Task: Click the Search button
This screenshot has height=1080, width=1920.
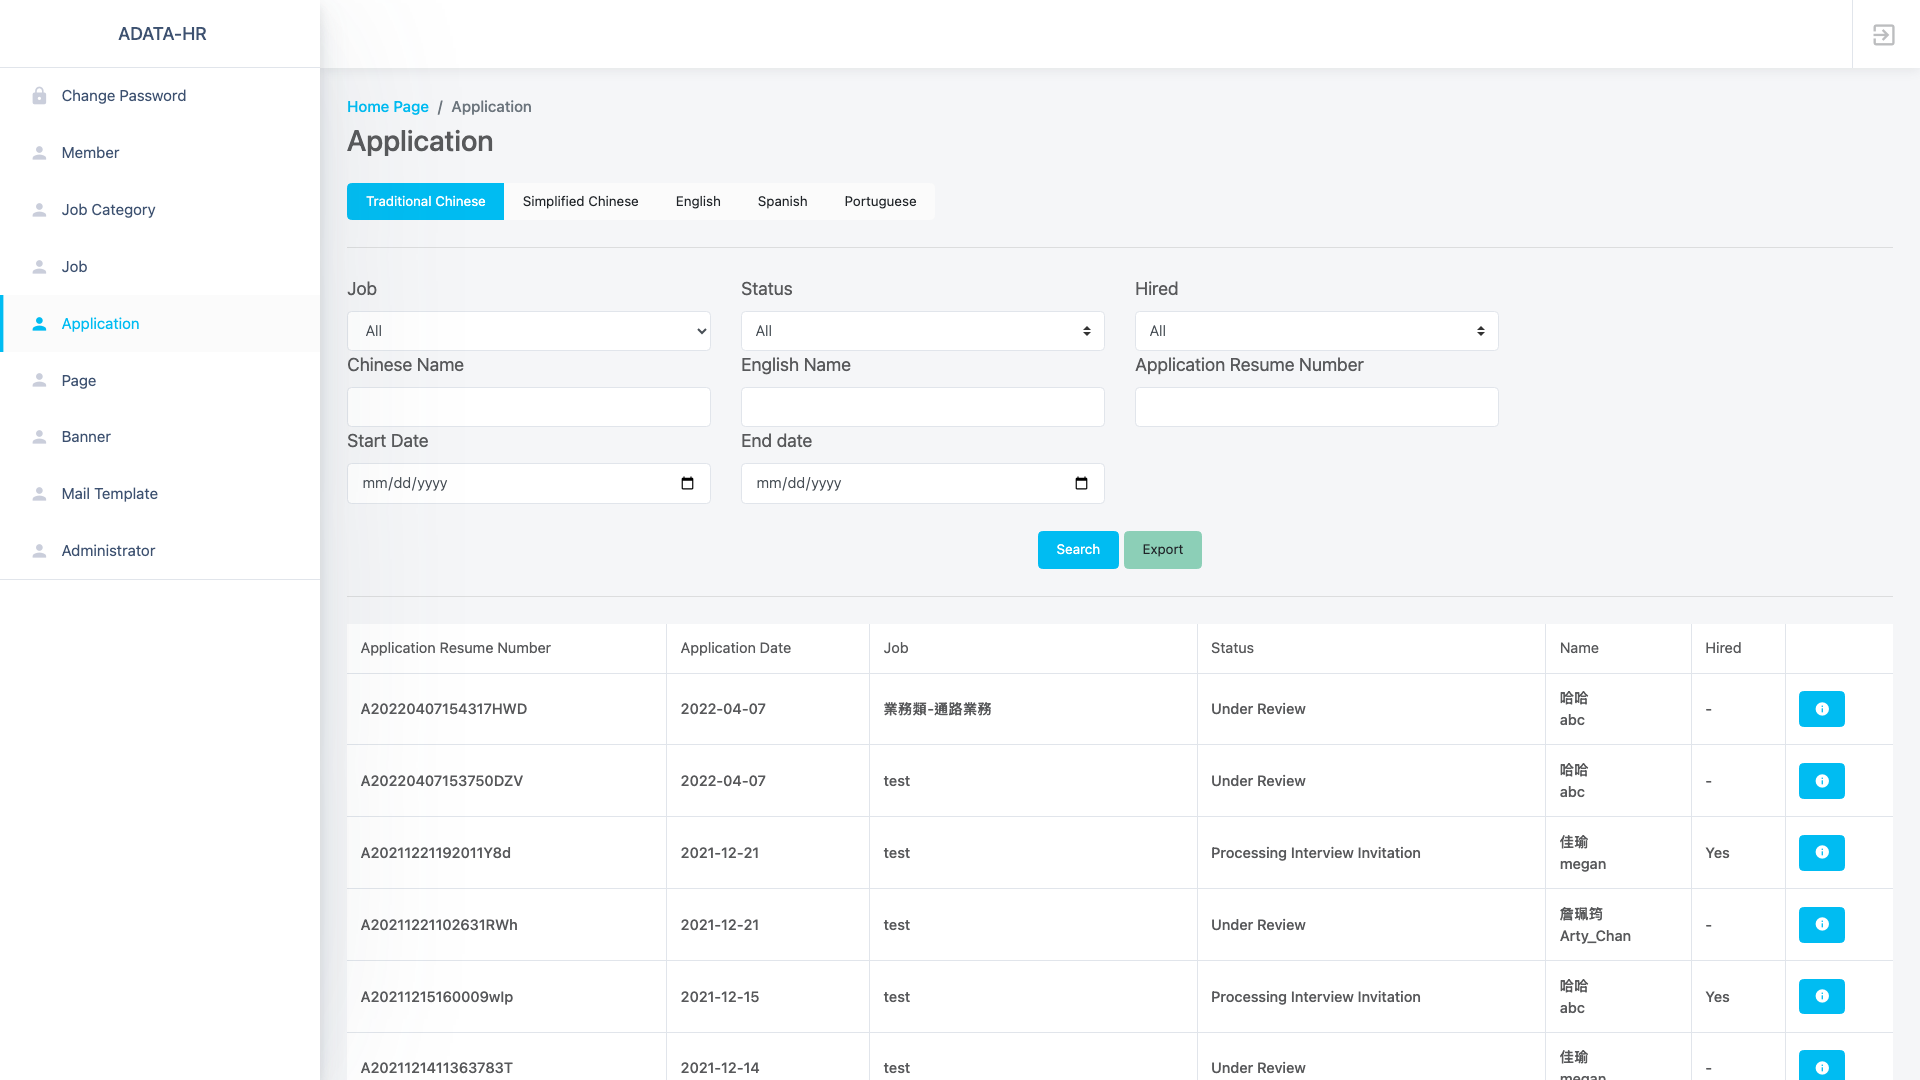Action: tap(1077, 550)
